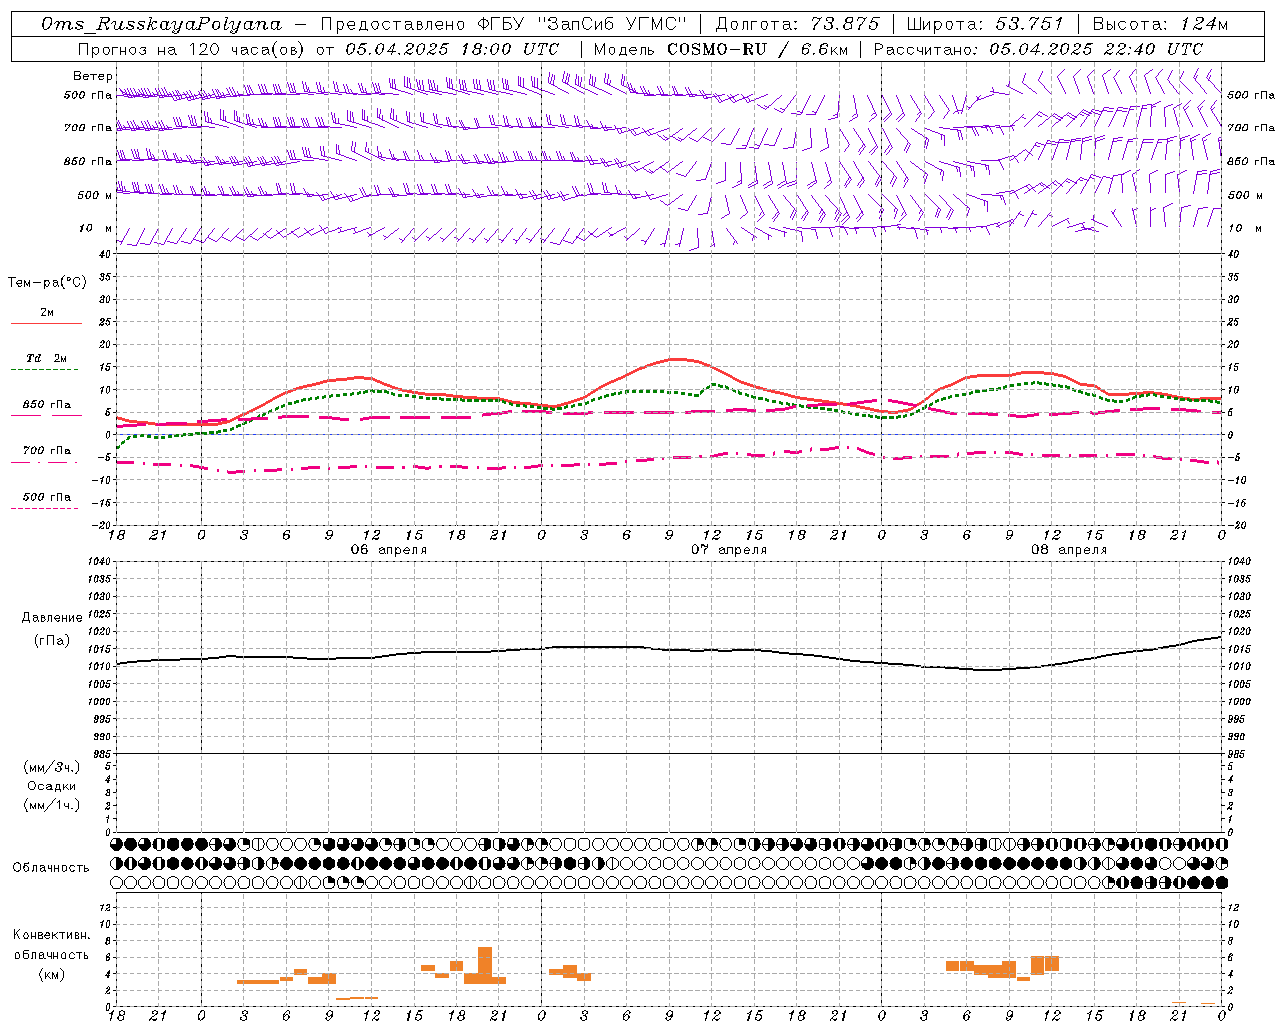Click the 'Облачность' cloud cover label
Screen dimensions: 1280x1024
point(51,867)
